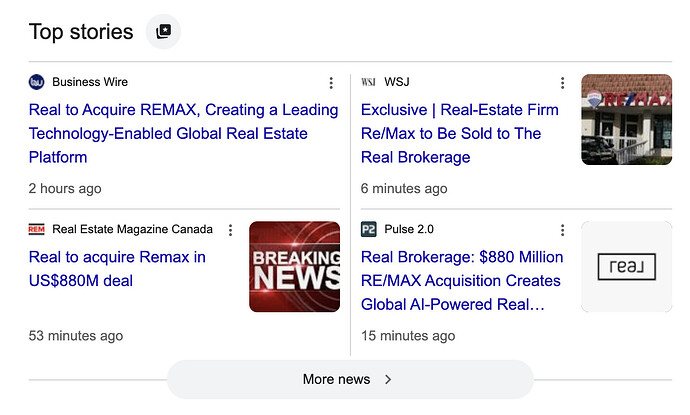Click the REM magazine logo icon
Viewport: 690px width, 415px height.
(37, 229)
